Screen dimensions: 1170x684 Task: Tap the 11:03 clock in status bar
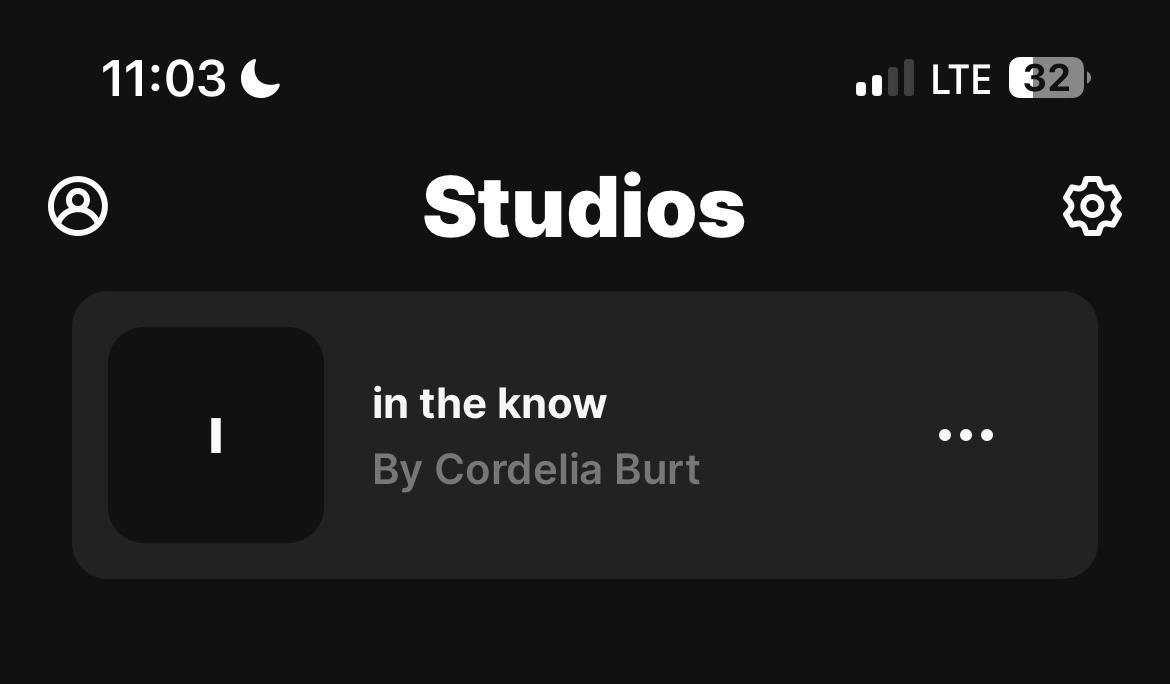pyautogui.click(x=164, y=78)
